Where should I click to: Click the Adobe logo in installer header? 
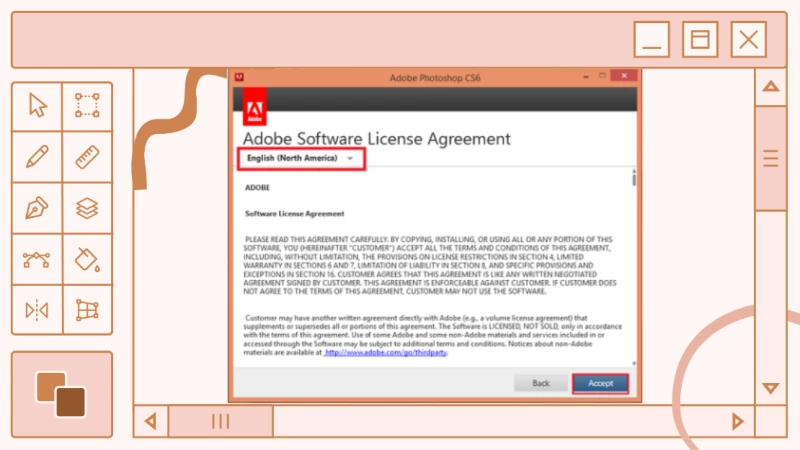click(254, 110)
